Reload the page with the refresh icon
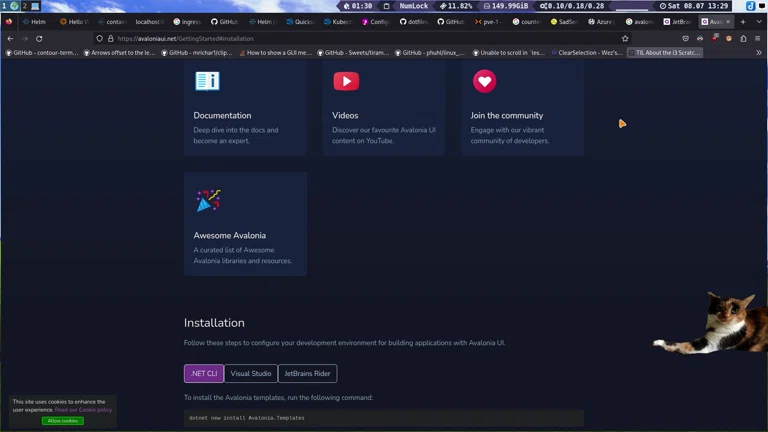The height and width of the screenshot is (432, 768). [39, 38]
